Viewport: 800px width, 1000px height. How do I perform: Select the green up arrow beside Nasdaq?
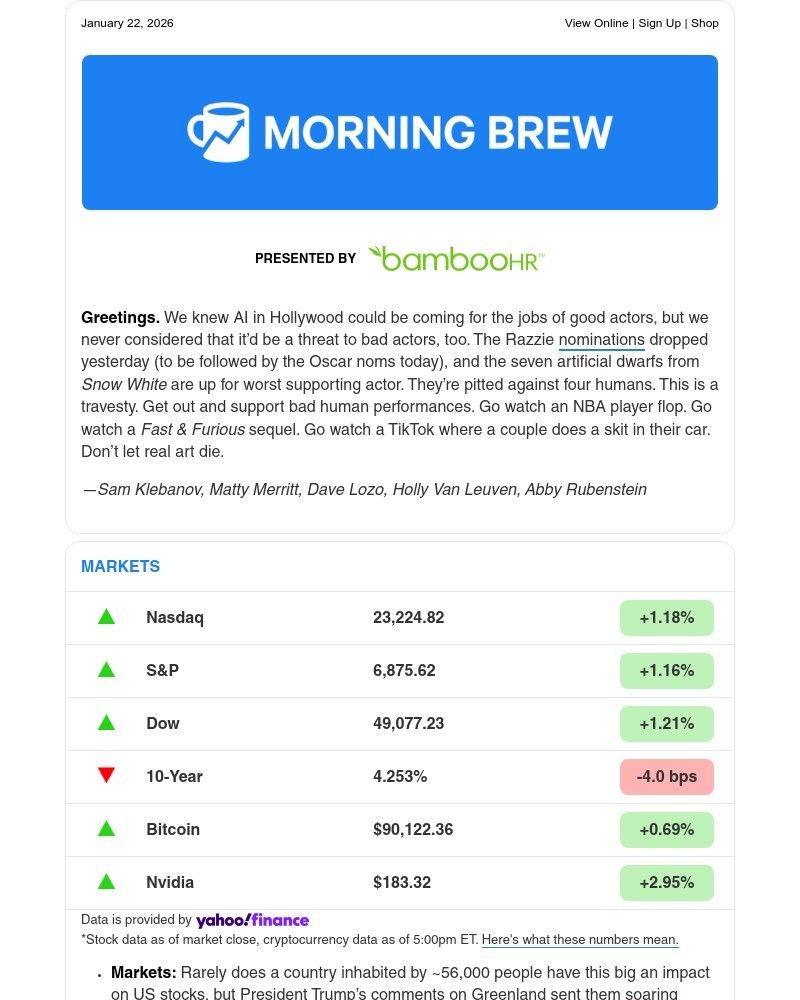[x=107, y=617]
